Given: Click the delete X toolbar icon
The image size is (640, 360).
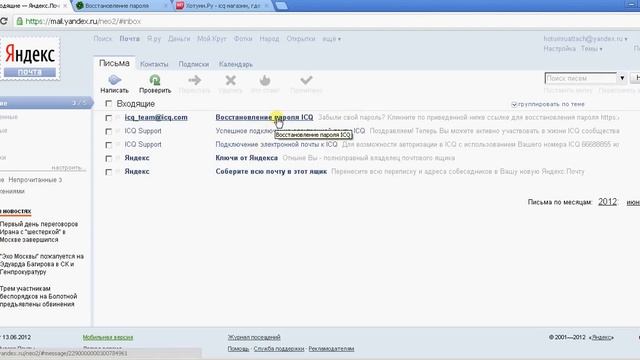Looking at the screenshot, I should (x=231, y=80).
